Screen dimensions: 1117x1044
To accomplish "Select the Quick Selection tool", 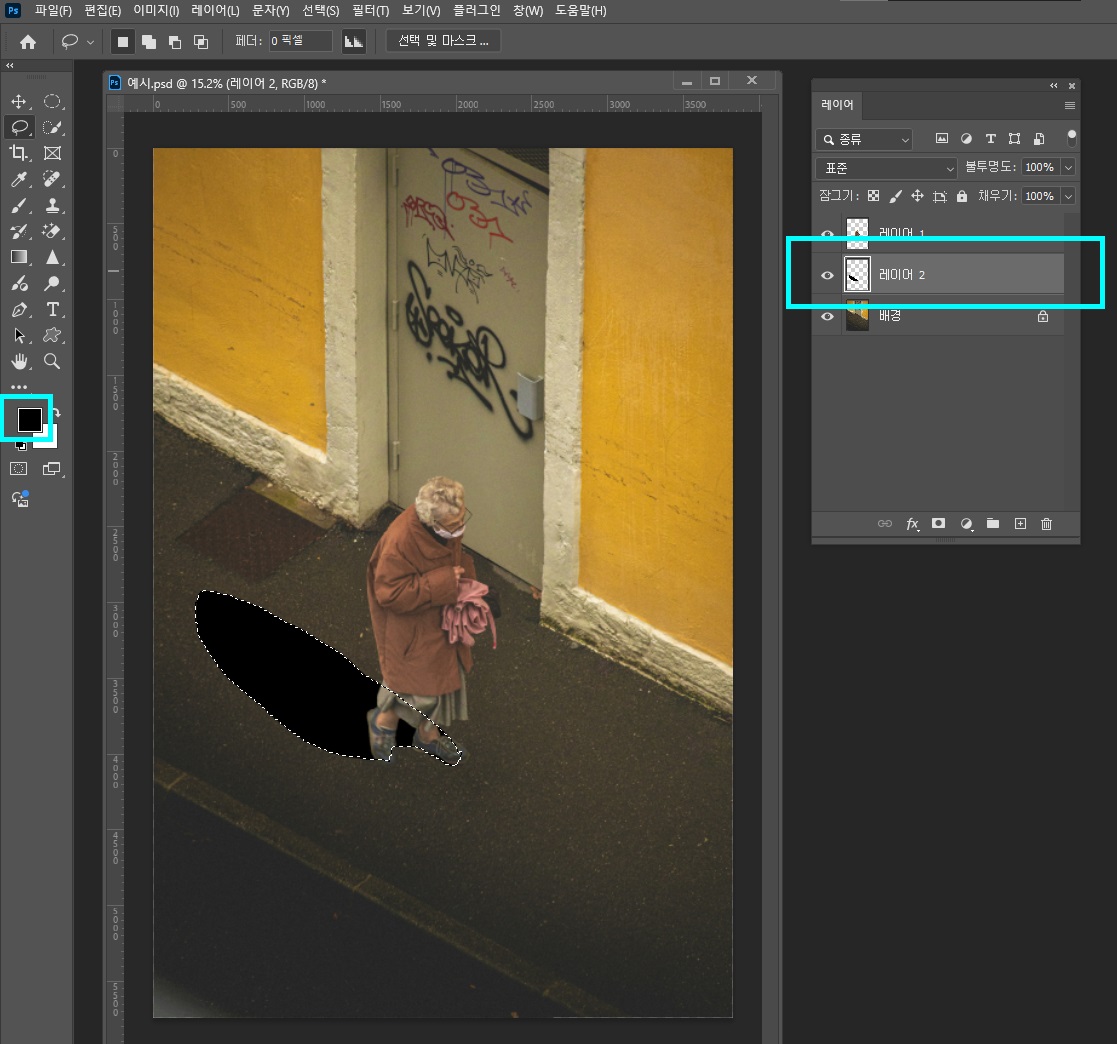I will [x=52, y=127].
